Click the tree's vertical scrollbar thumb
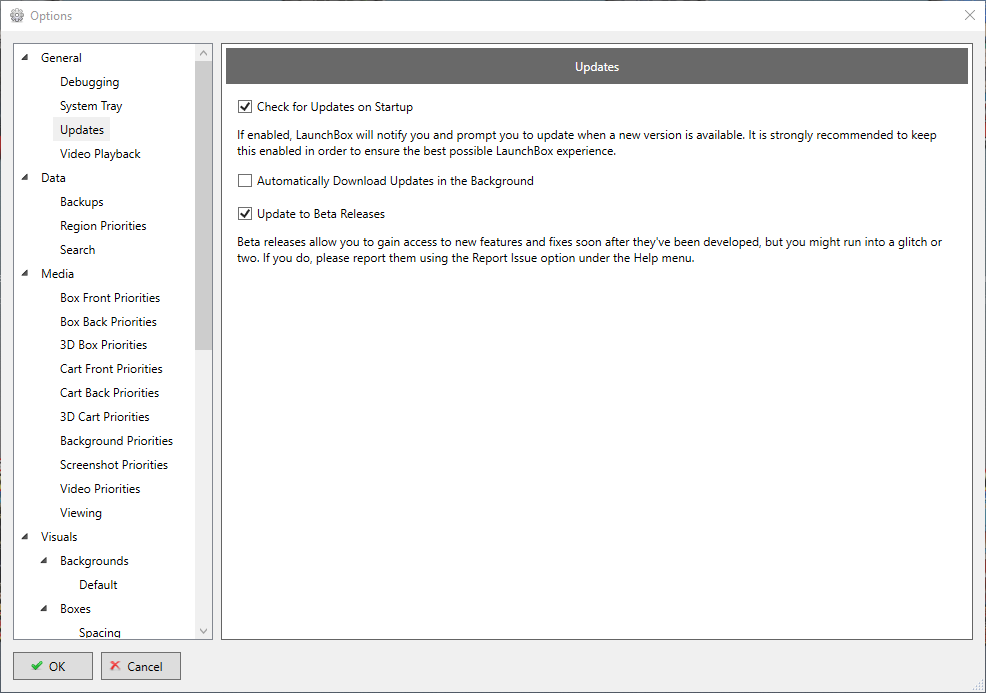This screenshot has height=693, width=986. [203, 205]
